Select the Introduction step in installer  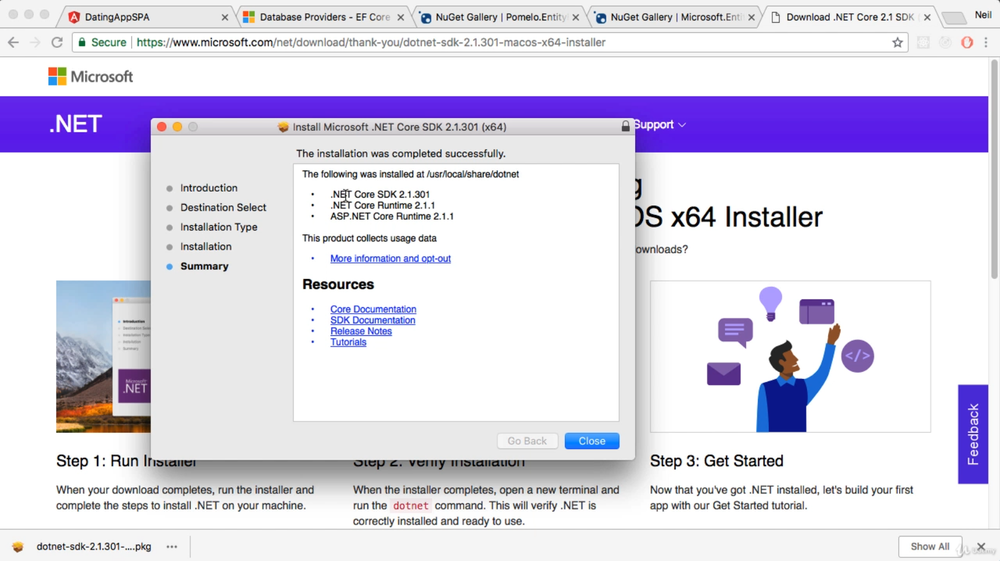[209, 188]
